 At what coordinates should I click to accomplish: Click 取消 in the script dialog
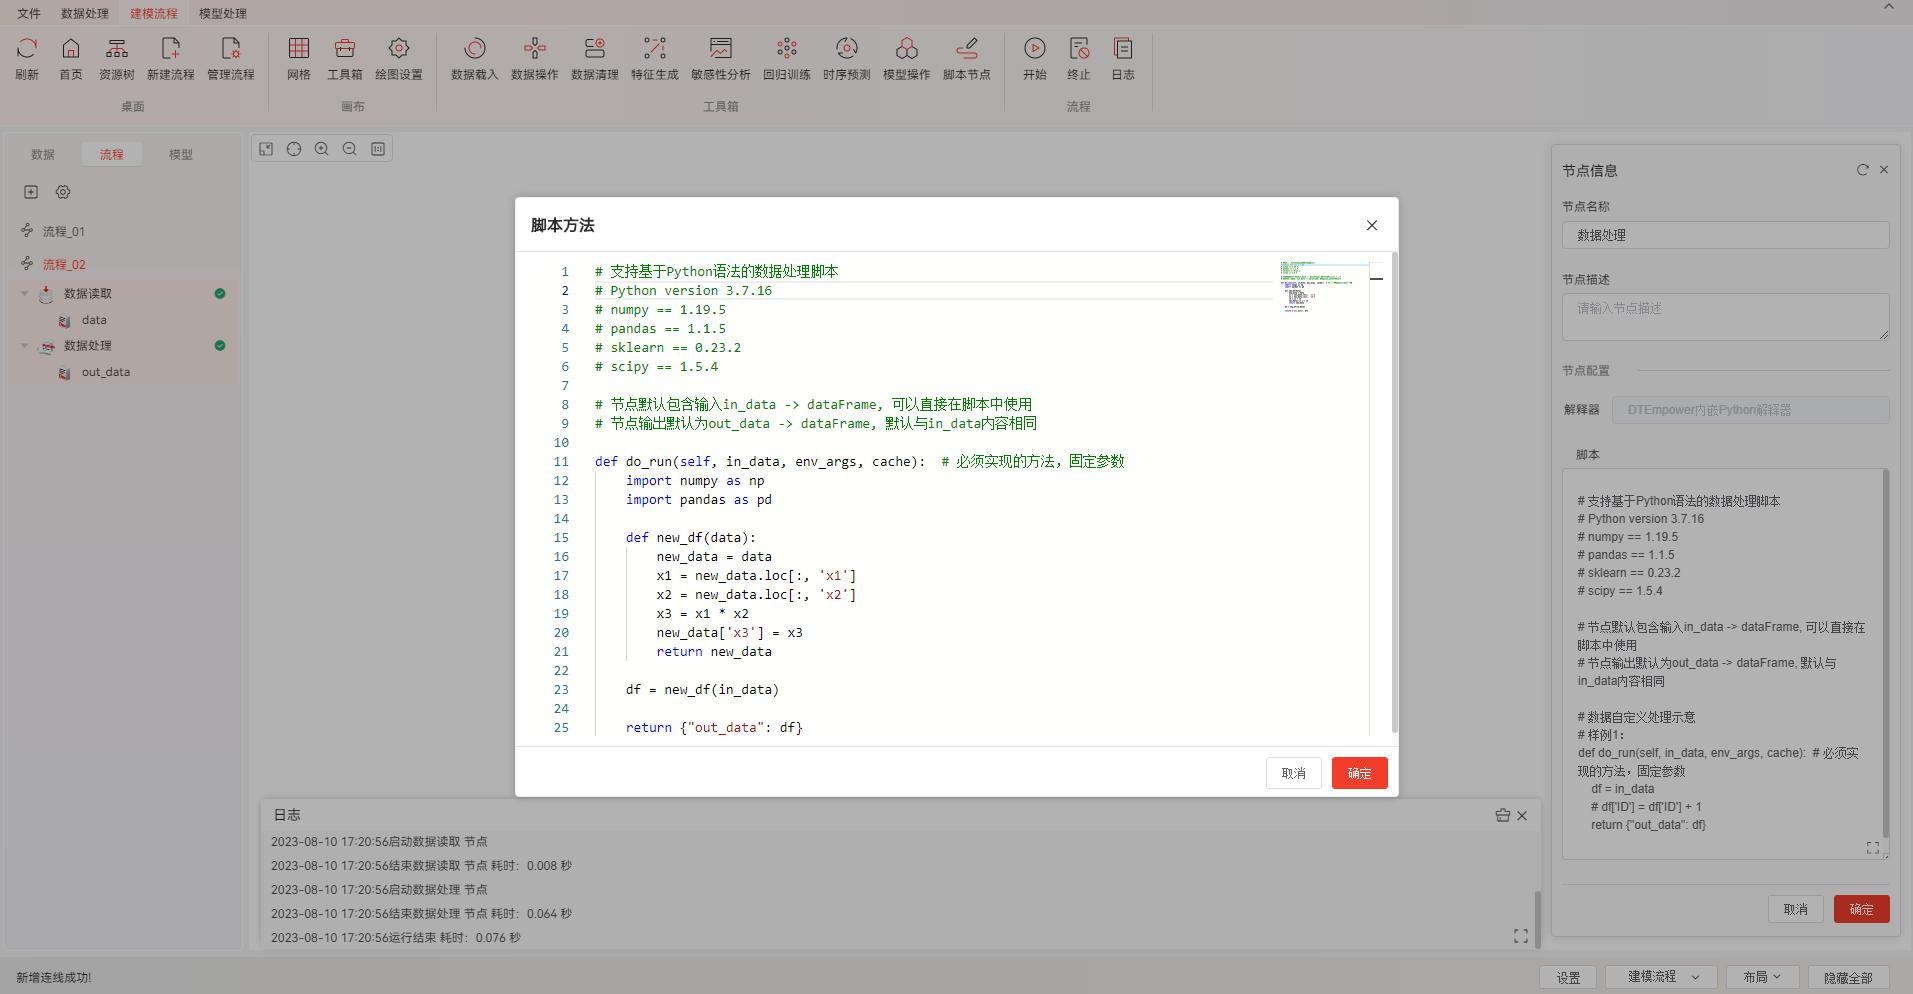[1293, 773]
